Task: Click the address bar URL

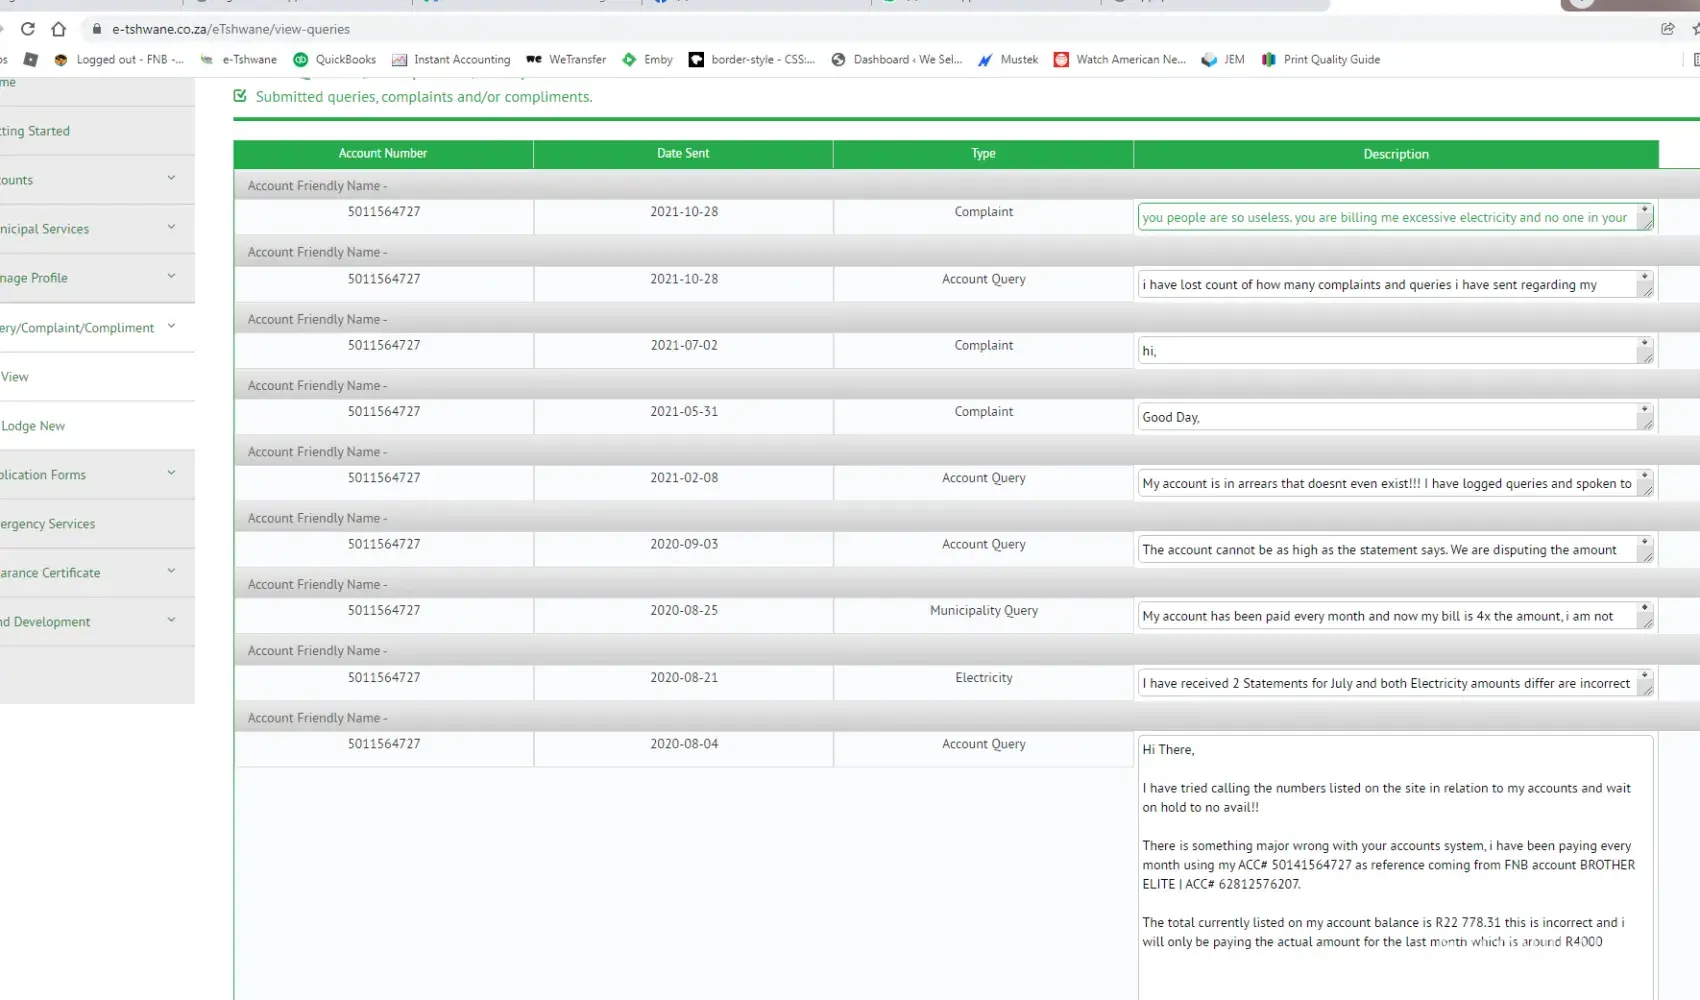Action: [x=231, y=29]
